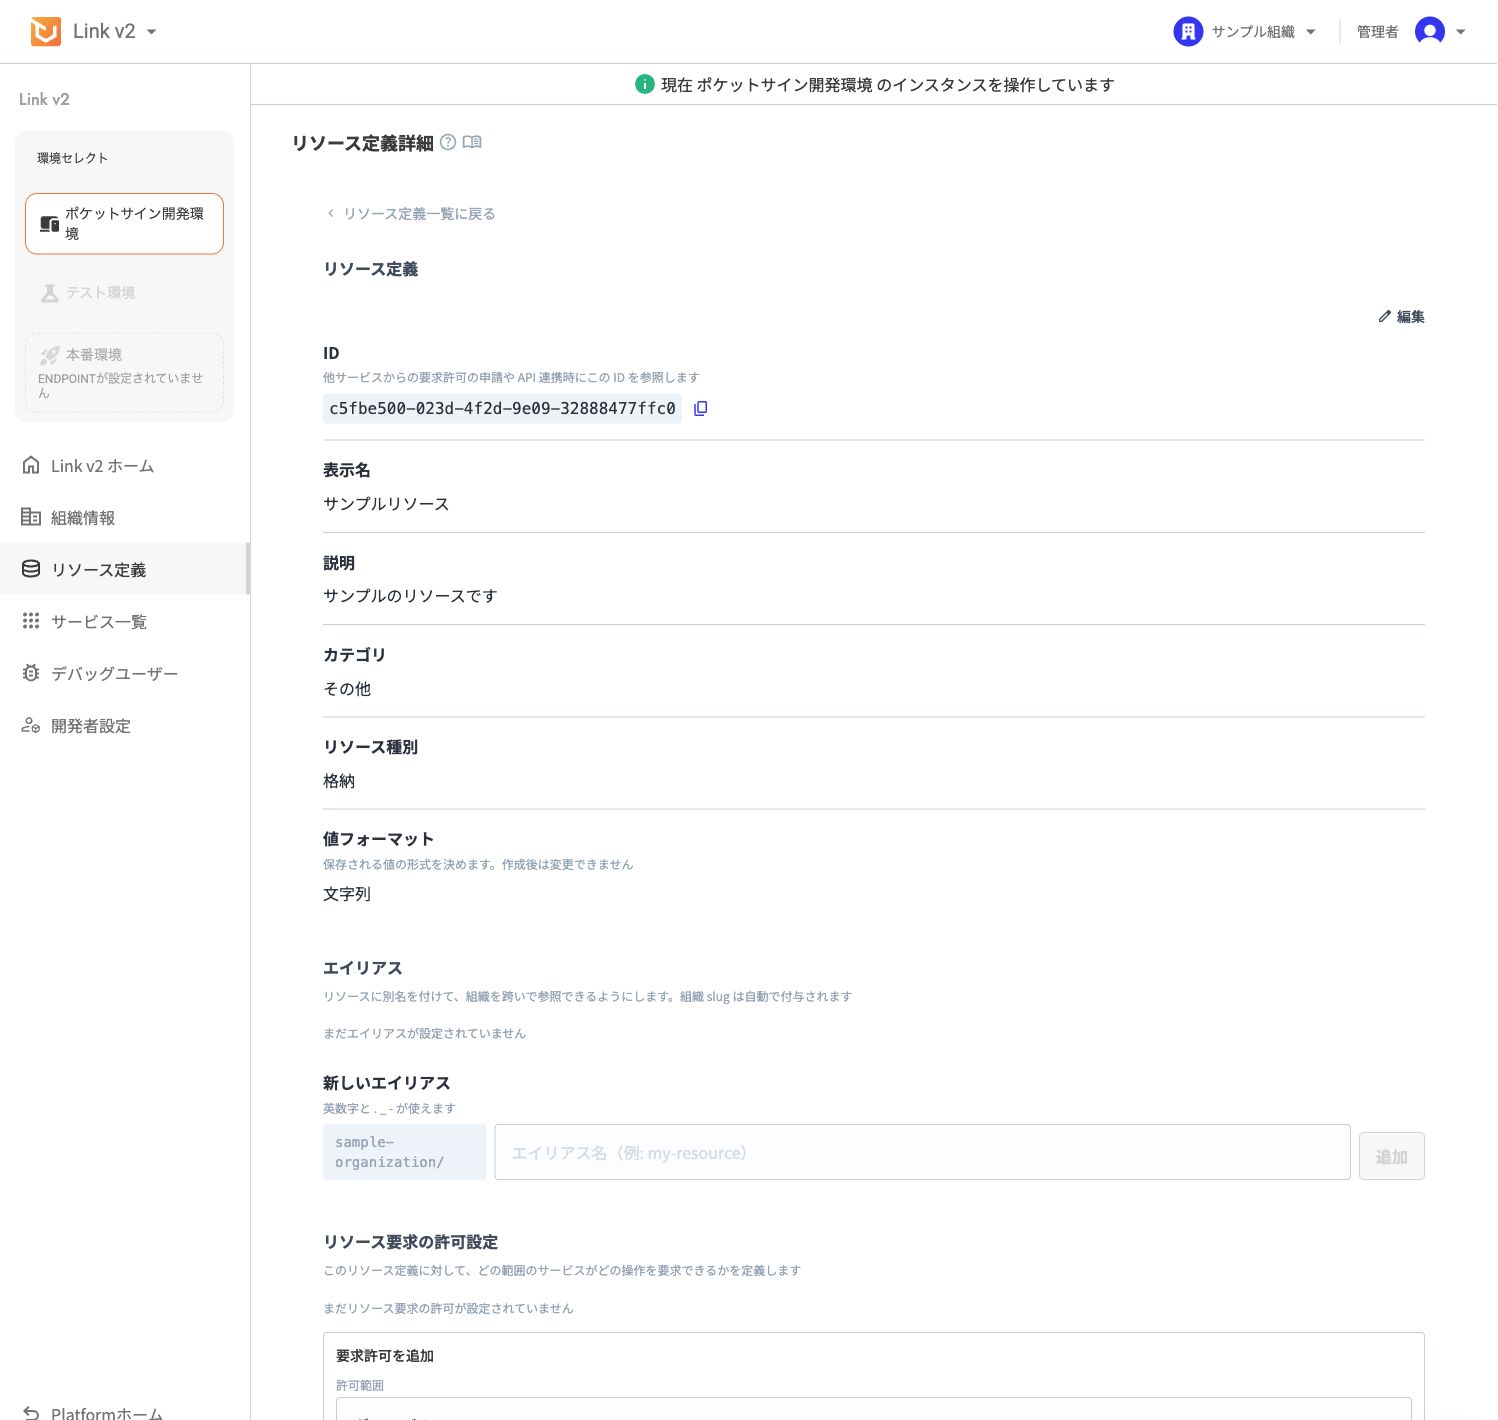
Task: Click the 編集 edit button
Action: tap(1401, 317)
